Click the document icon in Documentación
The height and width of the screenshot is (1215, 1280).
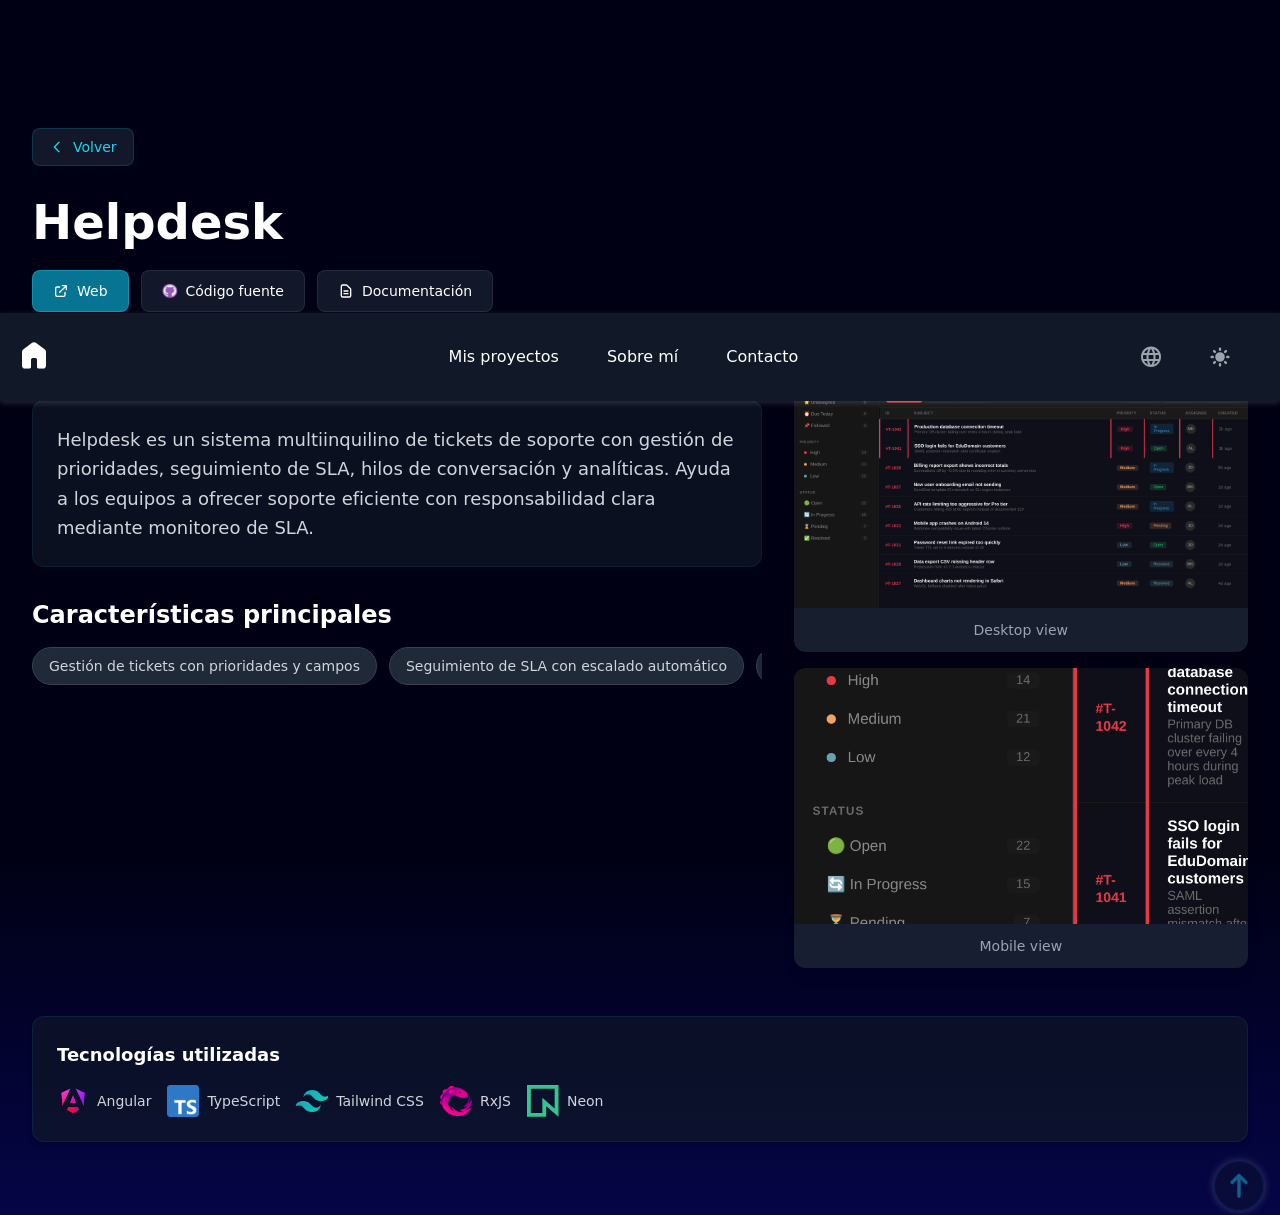(x=346, y=291)
